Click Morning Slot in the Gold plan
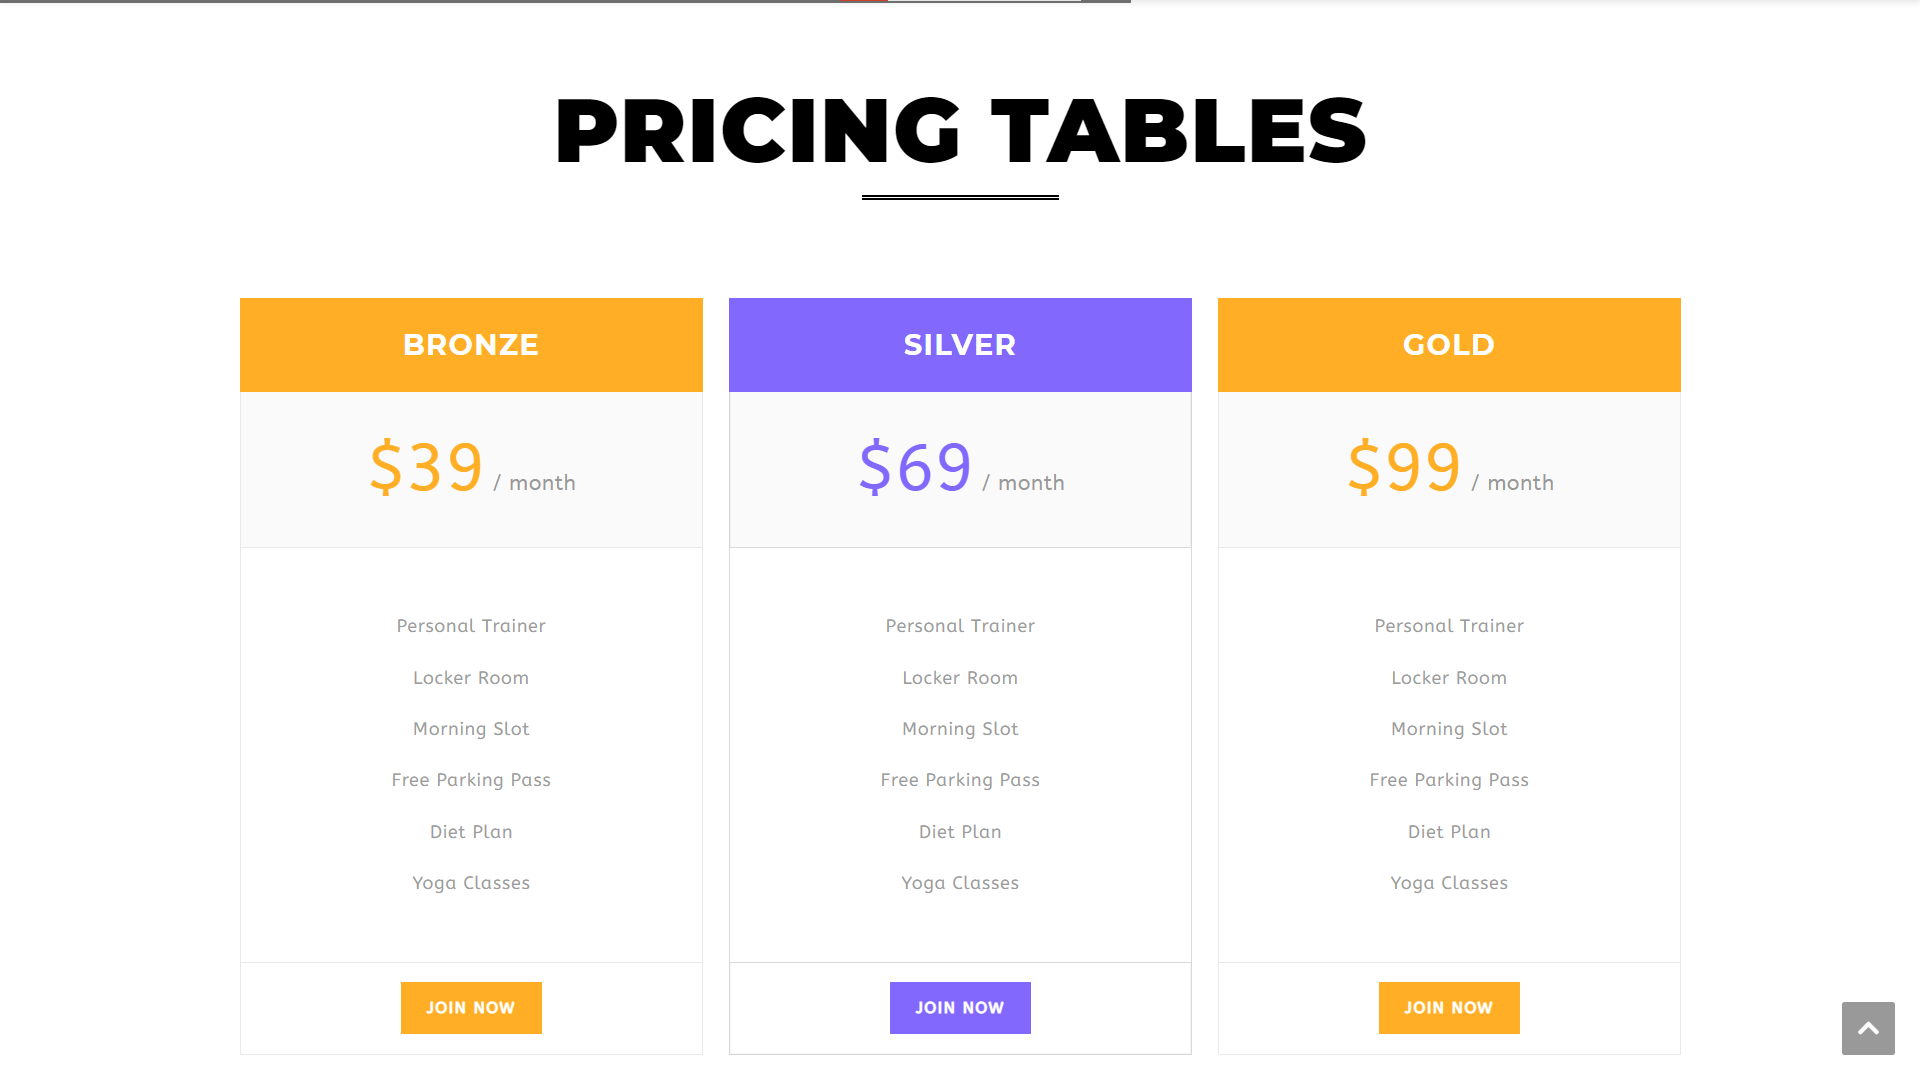 coord(1449,729)
